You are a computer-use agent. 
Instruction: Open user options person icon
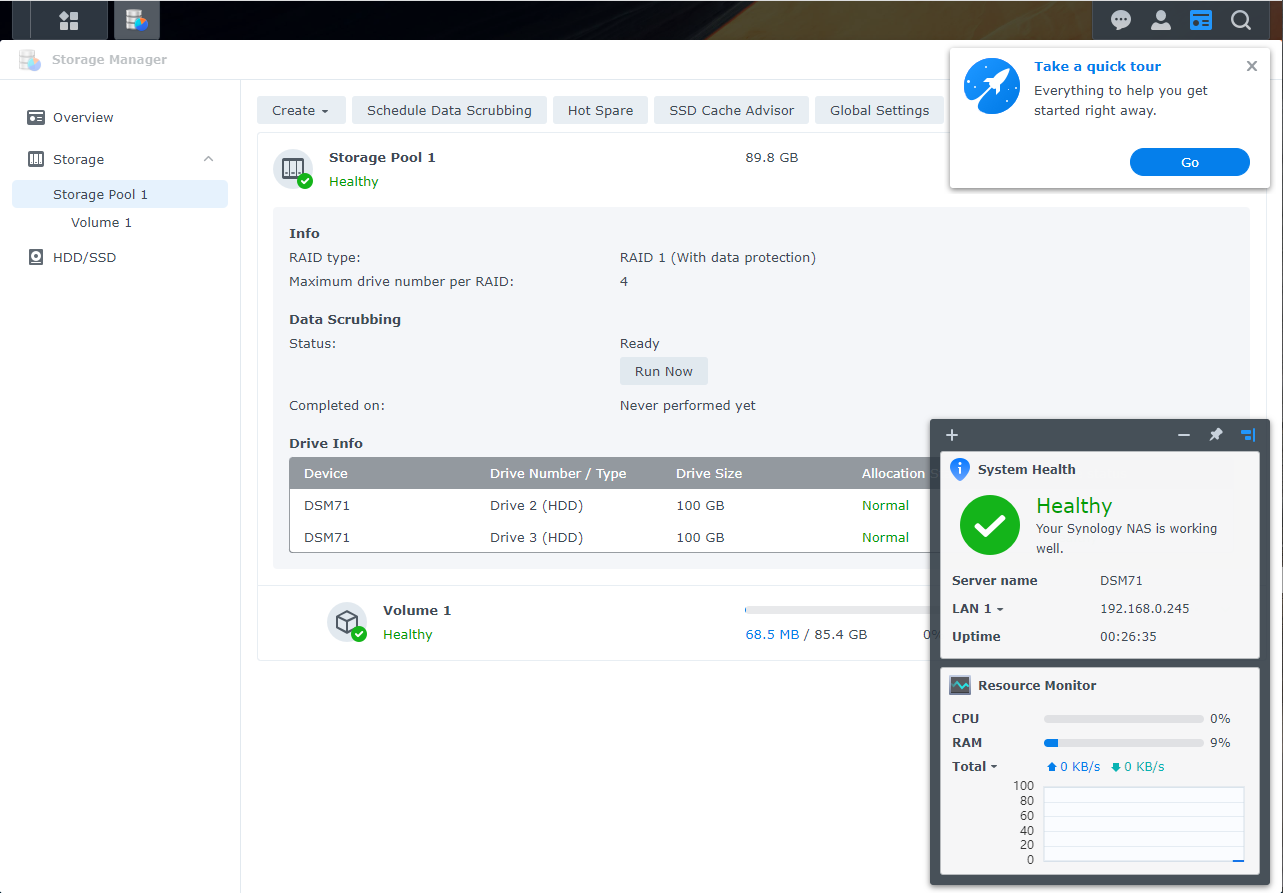[1161, 20]
